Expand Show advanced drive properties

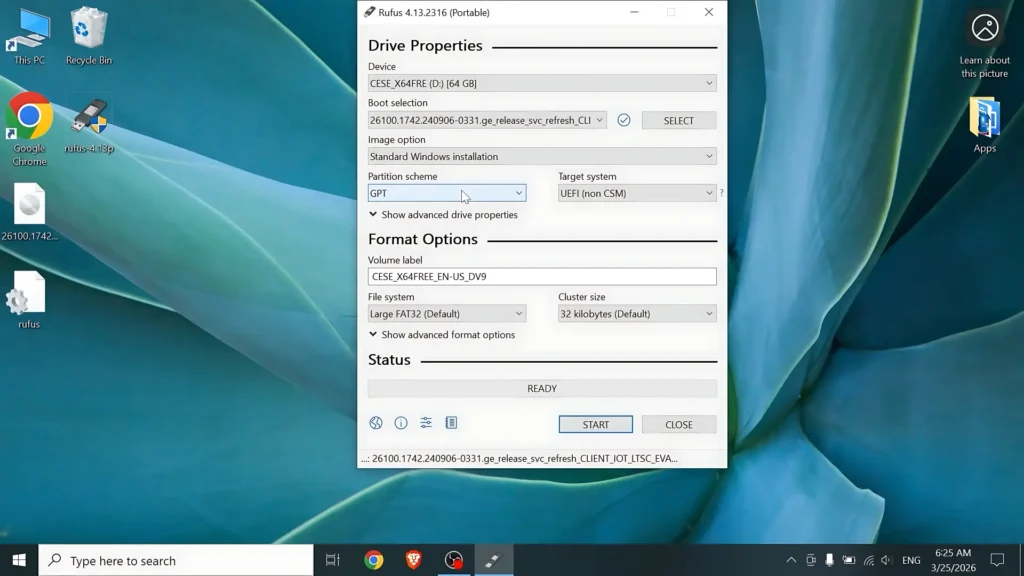(443, 215)
